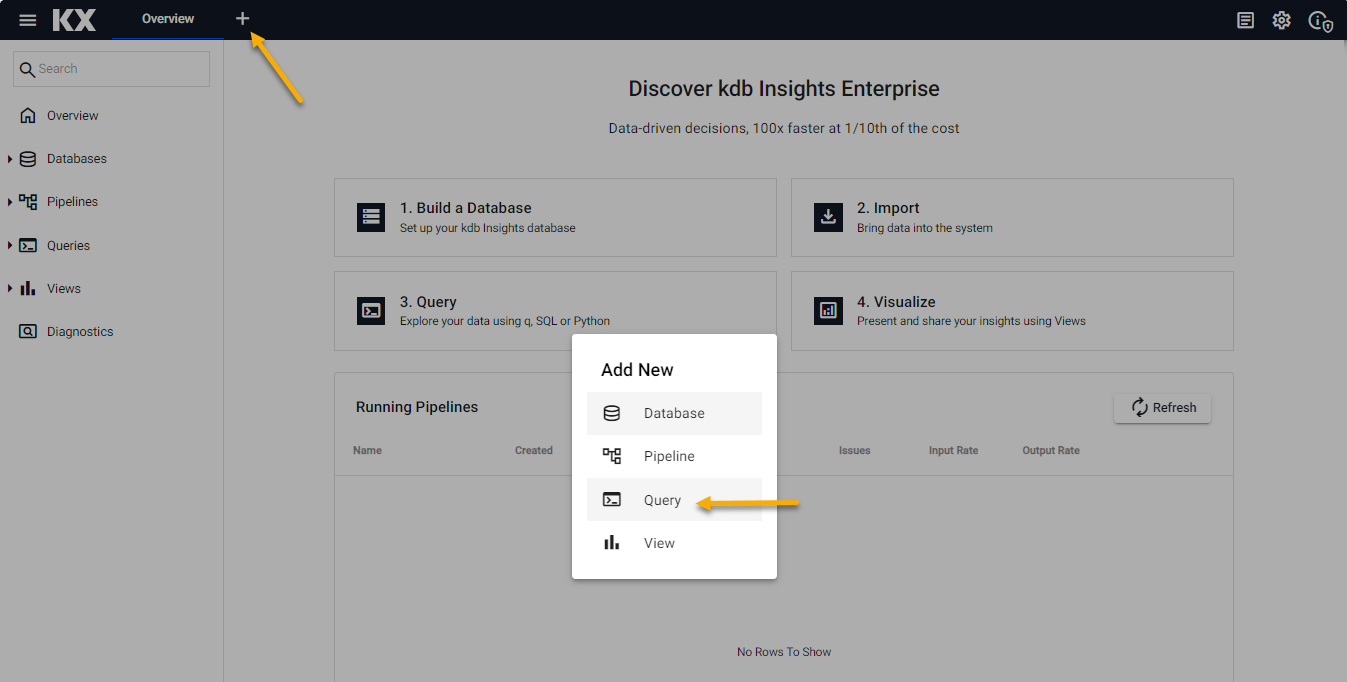
Task: Open Diagnostics in the sidebar
Action: pos(80,332)
